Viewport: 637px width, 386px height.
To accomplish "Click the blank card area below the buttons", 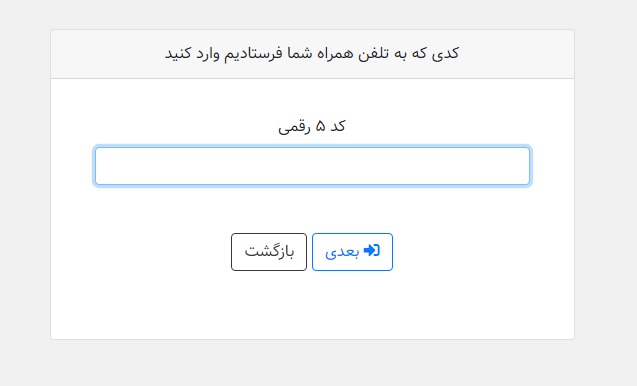I will [x=312, y=306].
